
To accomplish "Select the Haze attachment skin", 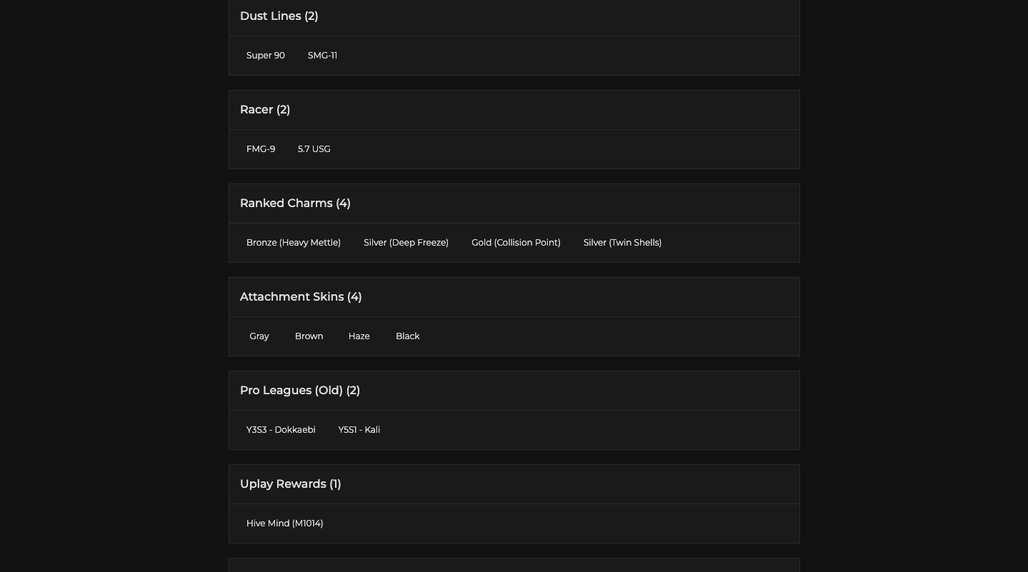I will click(x=359, y=336).
